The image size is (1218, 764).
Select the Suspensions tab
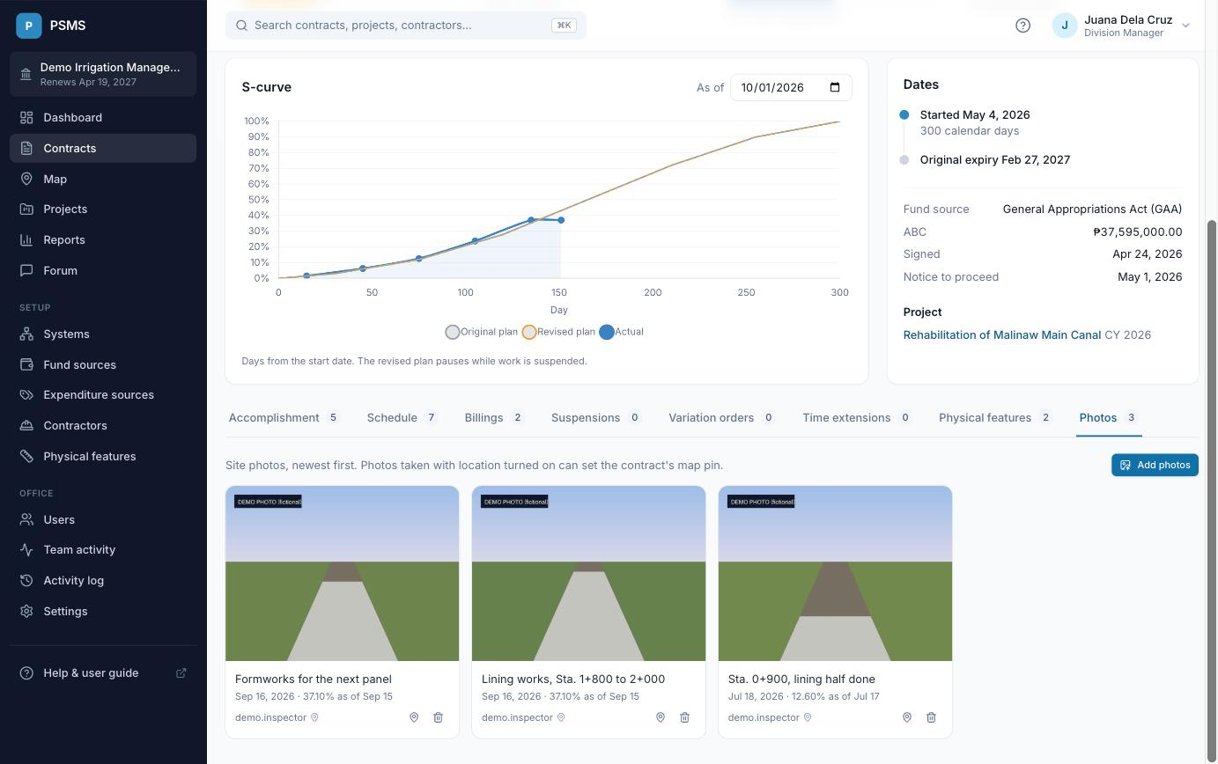pos(596,418)
